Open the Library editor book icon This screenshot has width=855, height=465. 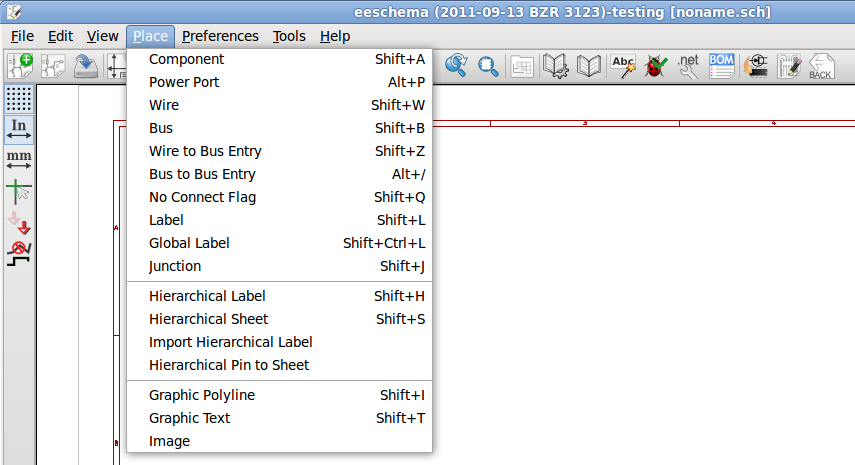[x=556, y=66]
